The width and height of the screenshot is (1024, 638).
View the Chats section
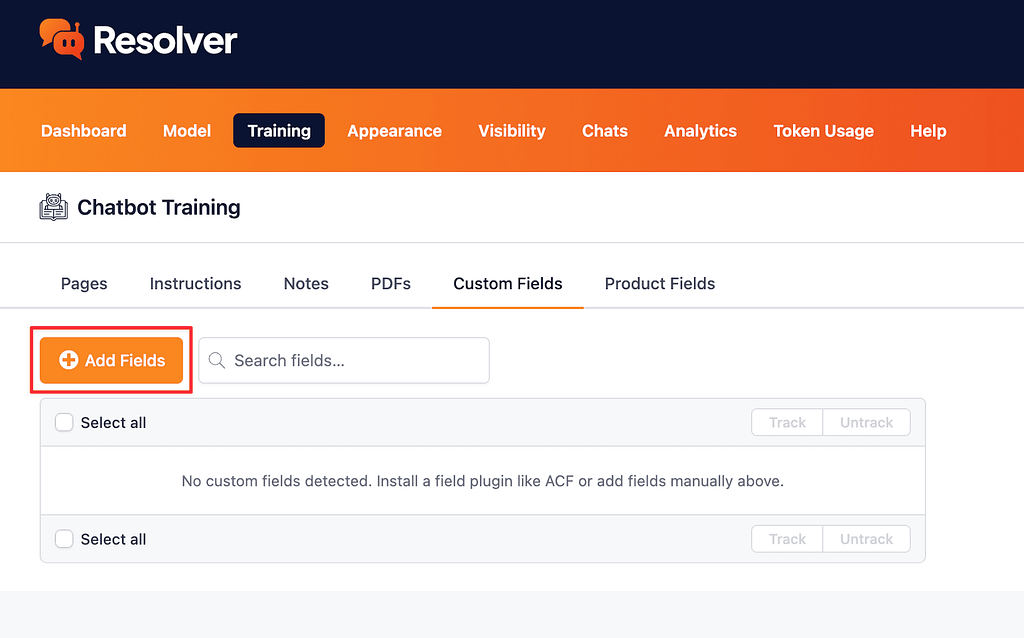605,131
